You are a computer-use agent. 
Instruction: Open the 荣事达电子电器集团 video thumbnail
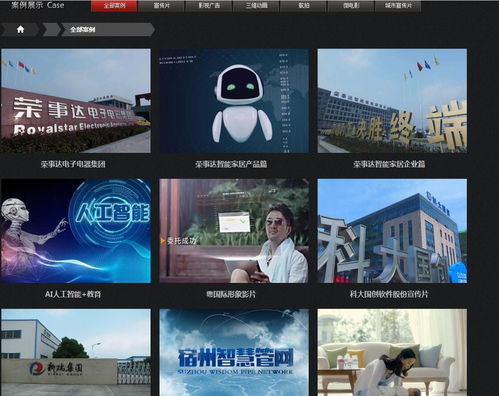point(76,101)
